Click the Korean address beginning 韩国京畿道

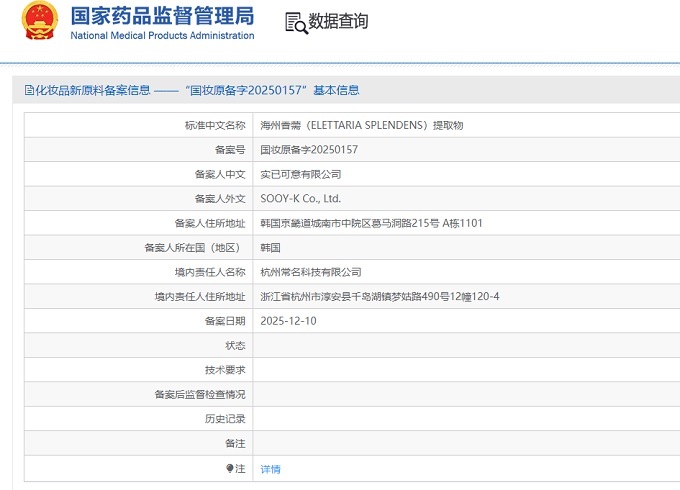[371, 223]
